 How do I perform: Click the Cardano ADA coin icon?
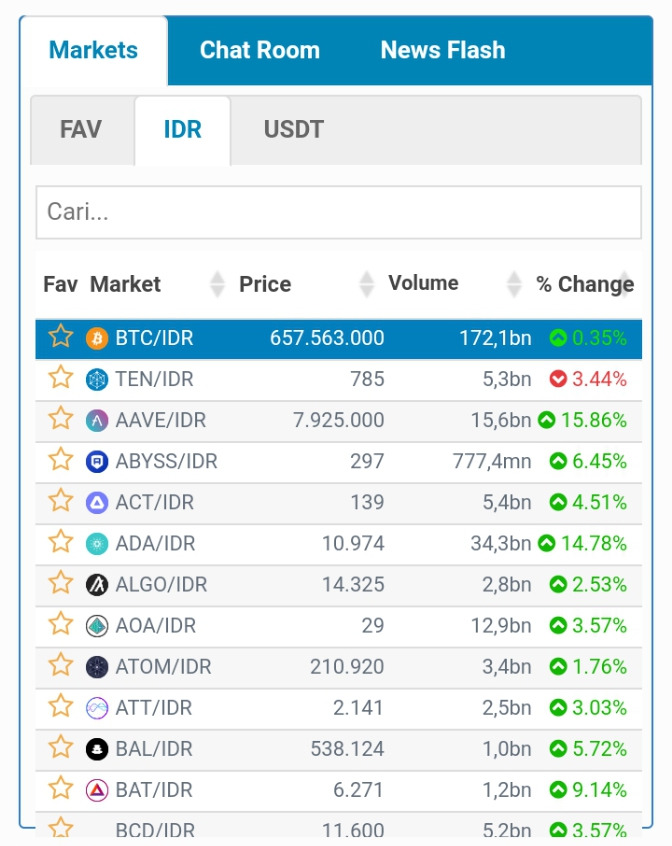(97, 544)
